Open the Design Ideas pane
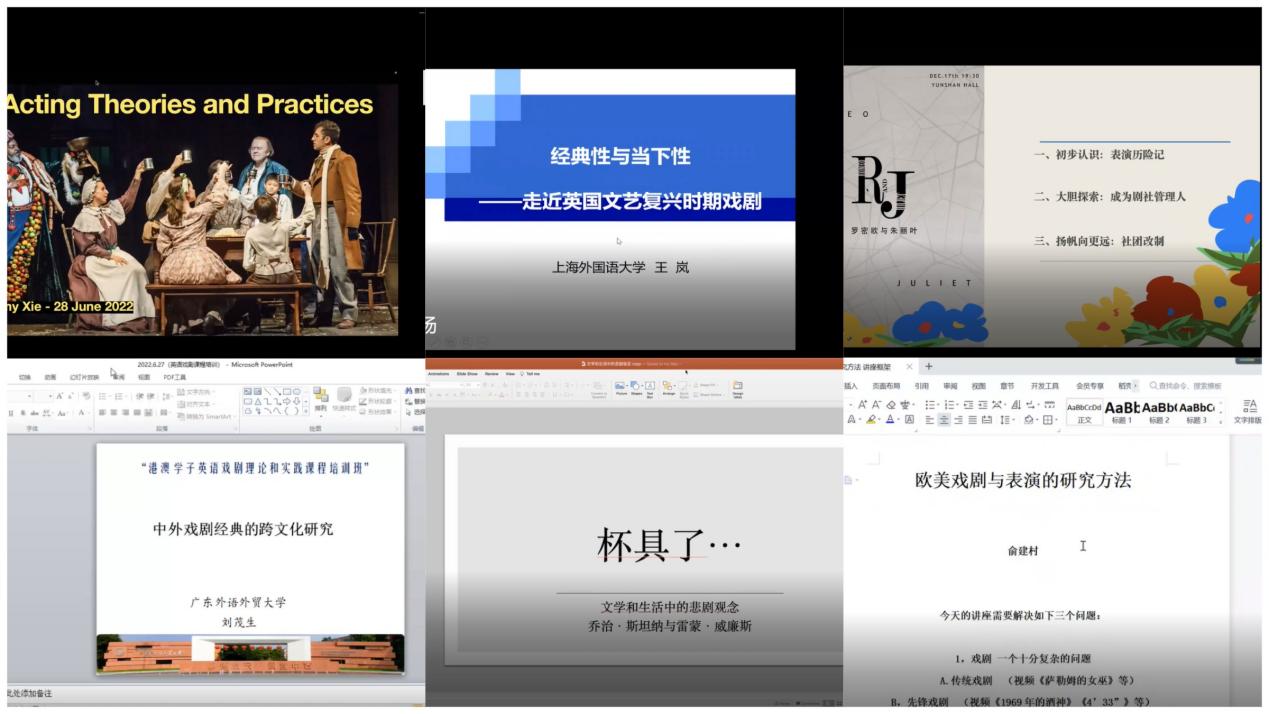Screen dimensions: 1269x714 737,388
